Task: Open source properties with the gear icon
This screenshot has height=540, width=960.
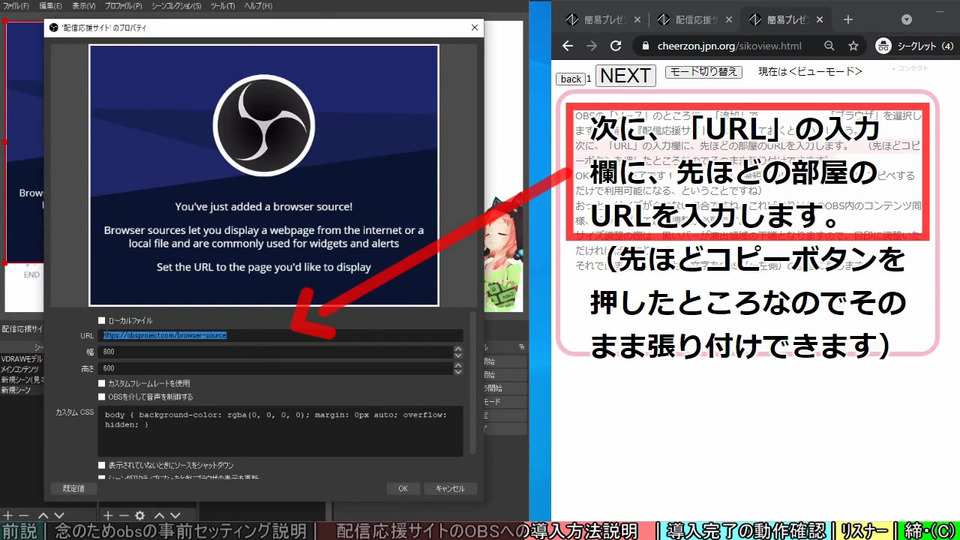Action: tap(140, 516)
